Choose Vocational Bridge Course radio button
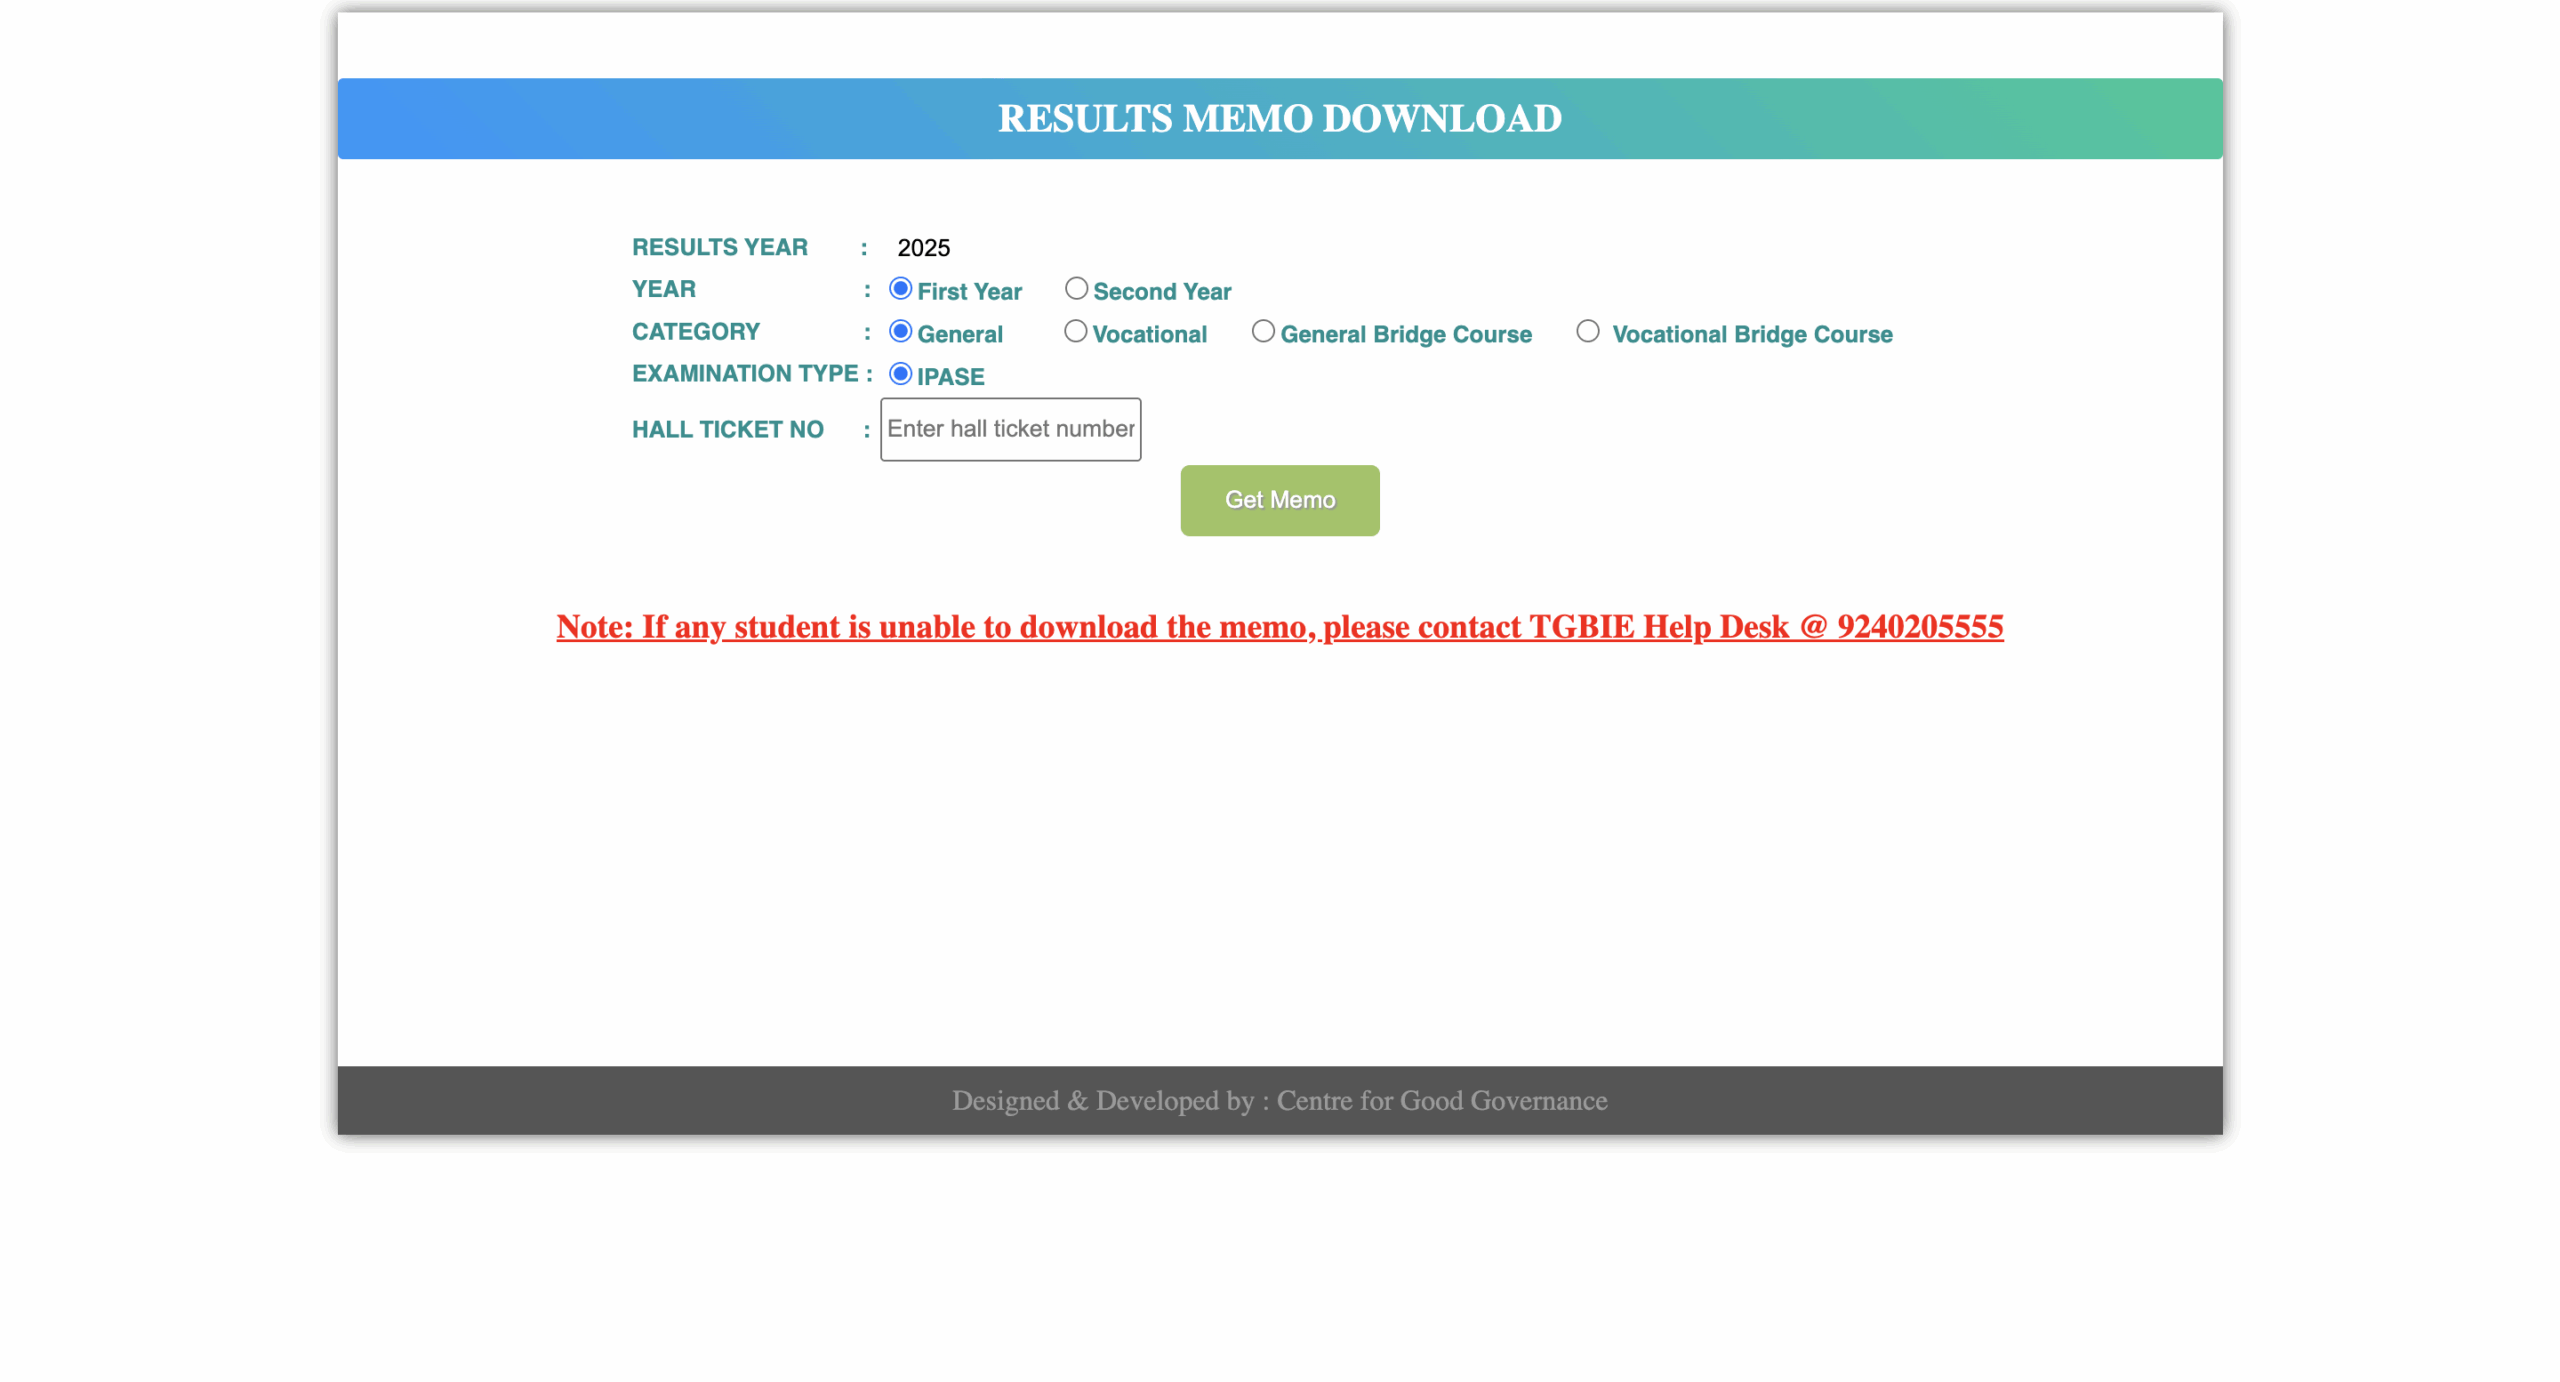The height and width of the screenshot is (1382, 2560). (1587, 331)
